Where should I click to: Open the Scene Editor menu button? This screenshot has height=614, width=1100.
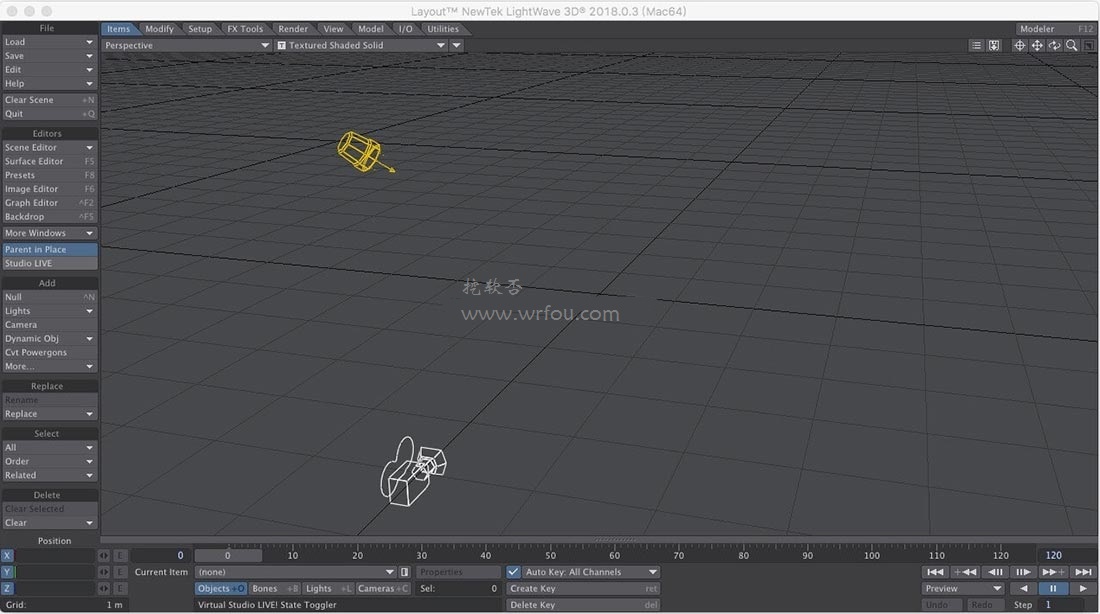[49, 147]
